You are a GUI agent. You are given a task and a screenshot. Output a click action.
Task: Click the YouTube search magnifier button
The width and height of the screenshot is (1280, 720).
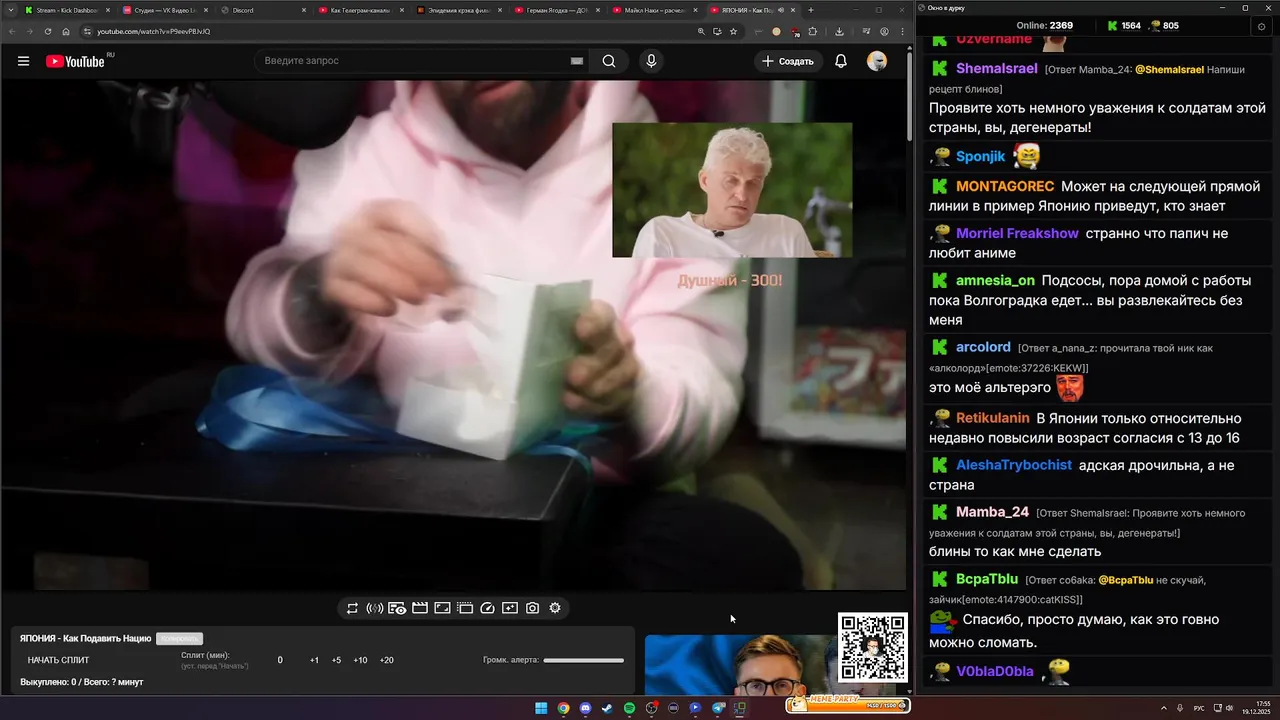609,61
